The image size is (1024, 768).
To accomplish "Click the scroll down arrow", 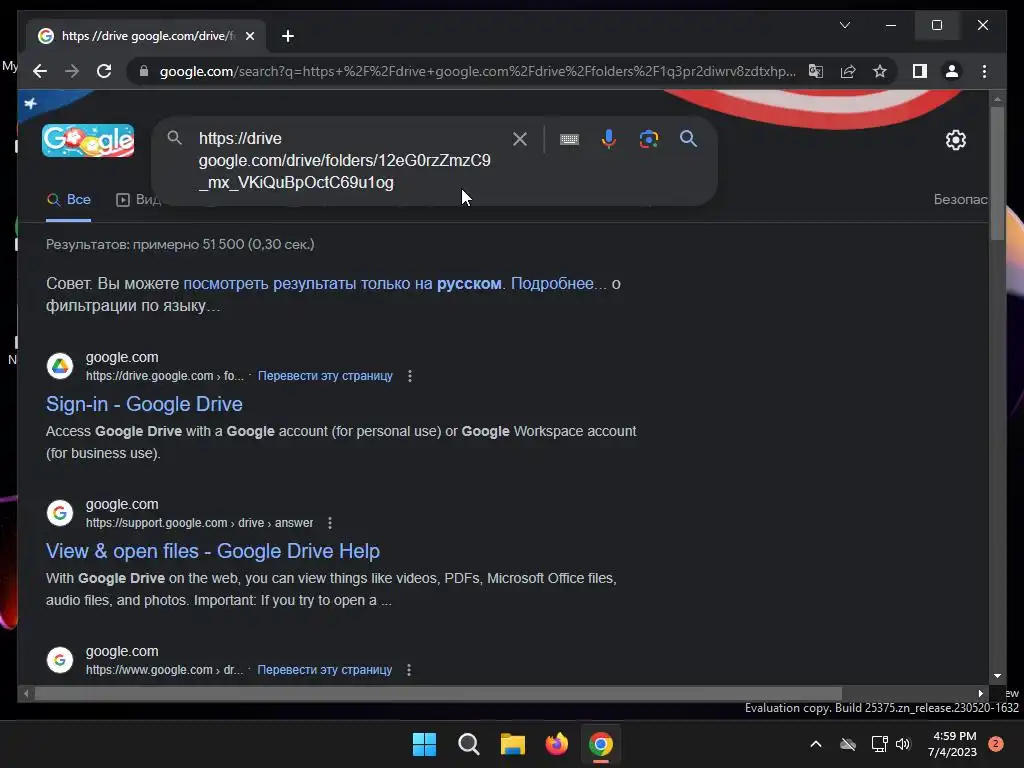I will tap(997, 676).
